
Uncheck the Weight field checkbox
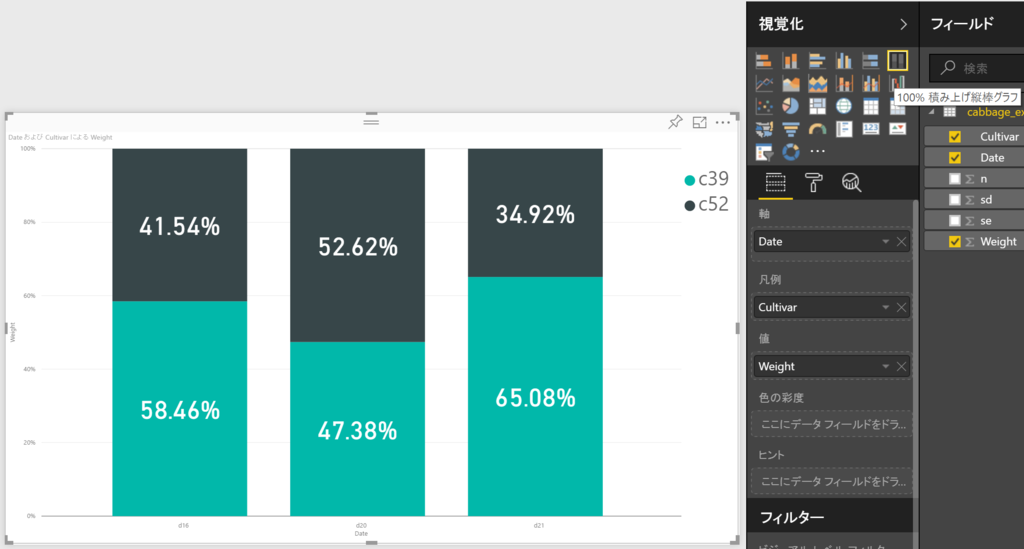955,242
